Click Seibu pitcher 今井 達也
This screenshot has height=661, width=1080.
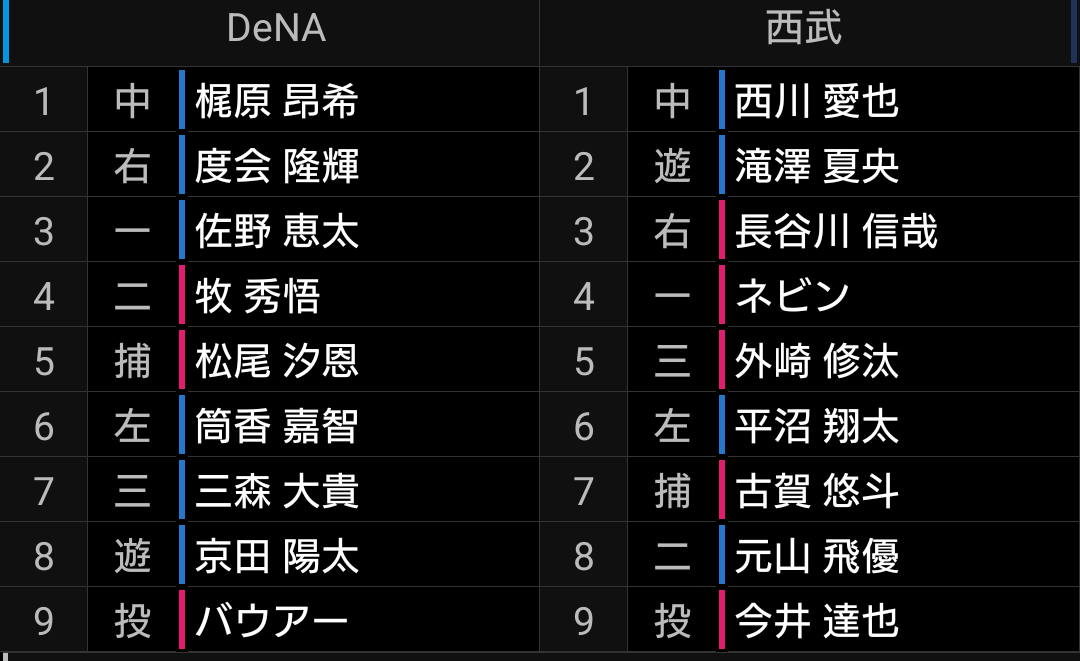(x=817, y=621)
